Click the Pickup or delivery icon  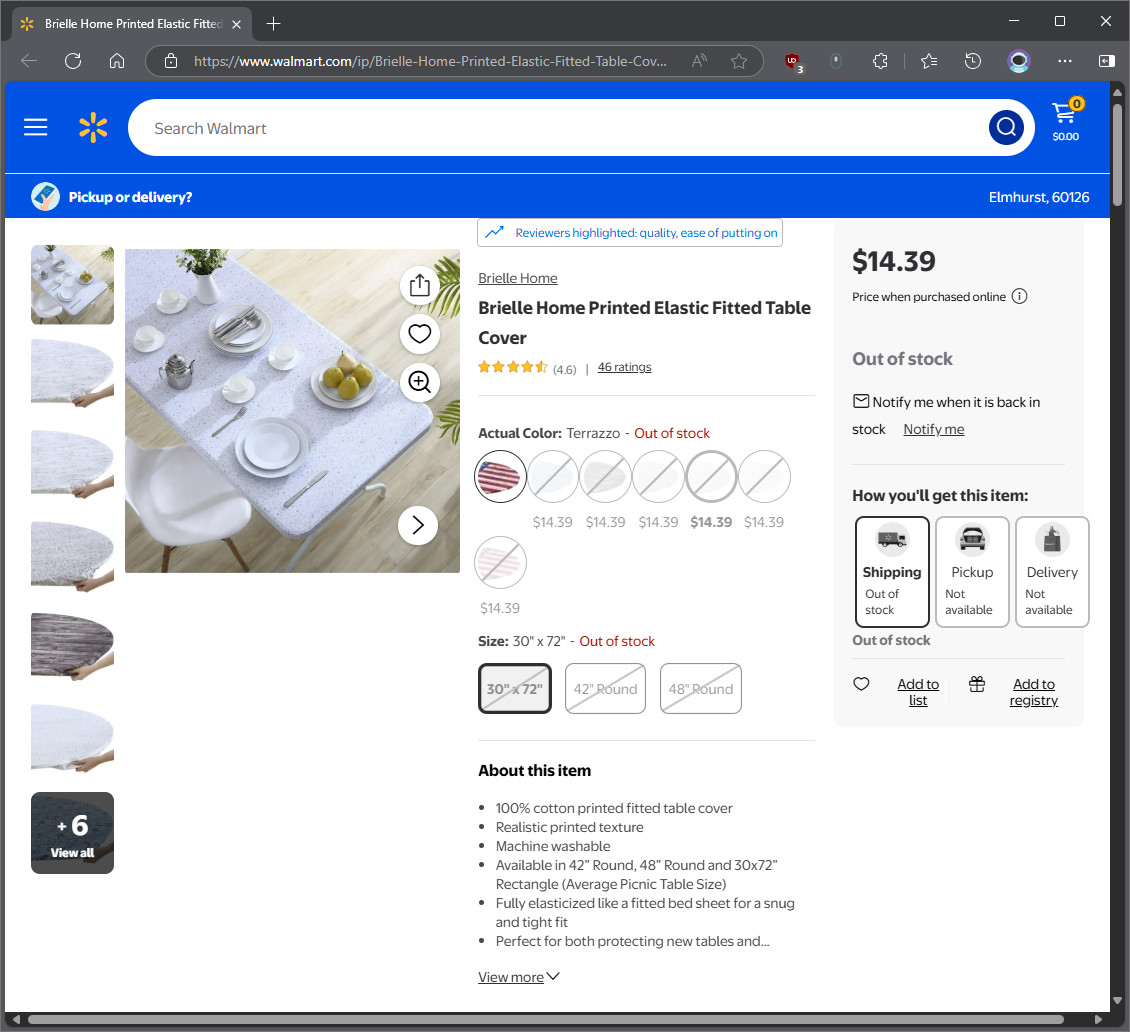tap(45, 197)
